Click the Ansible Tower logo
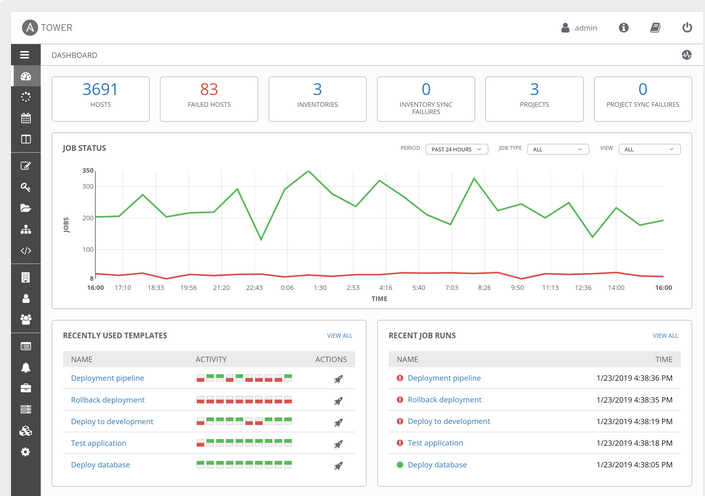Image resolution: width=705 pixels, height=496 pixels. [47, 27]
